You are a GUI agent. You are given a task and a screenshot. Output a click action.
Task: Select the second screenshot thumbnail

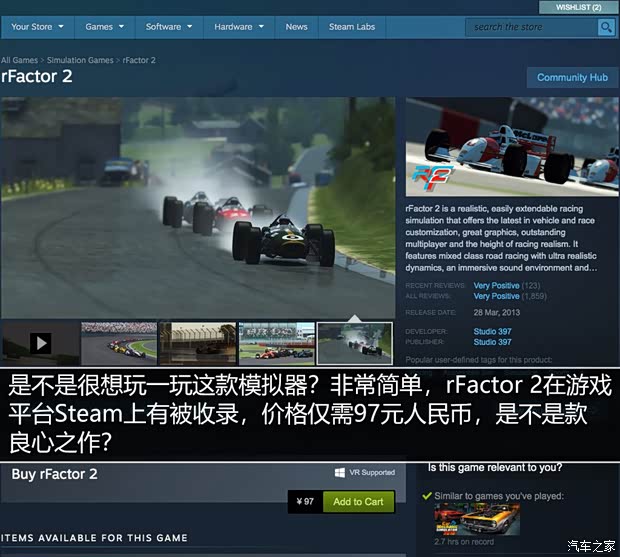118,343
